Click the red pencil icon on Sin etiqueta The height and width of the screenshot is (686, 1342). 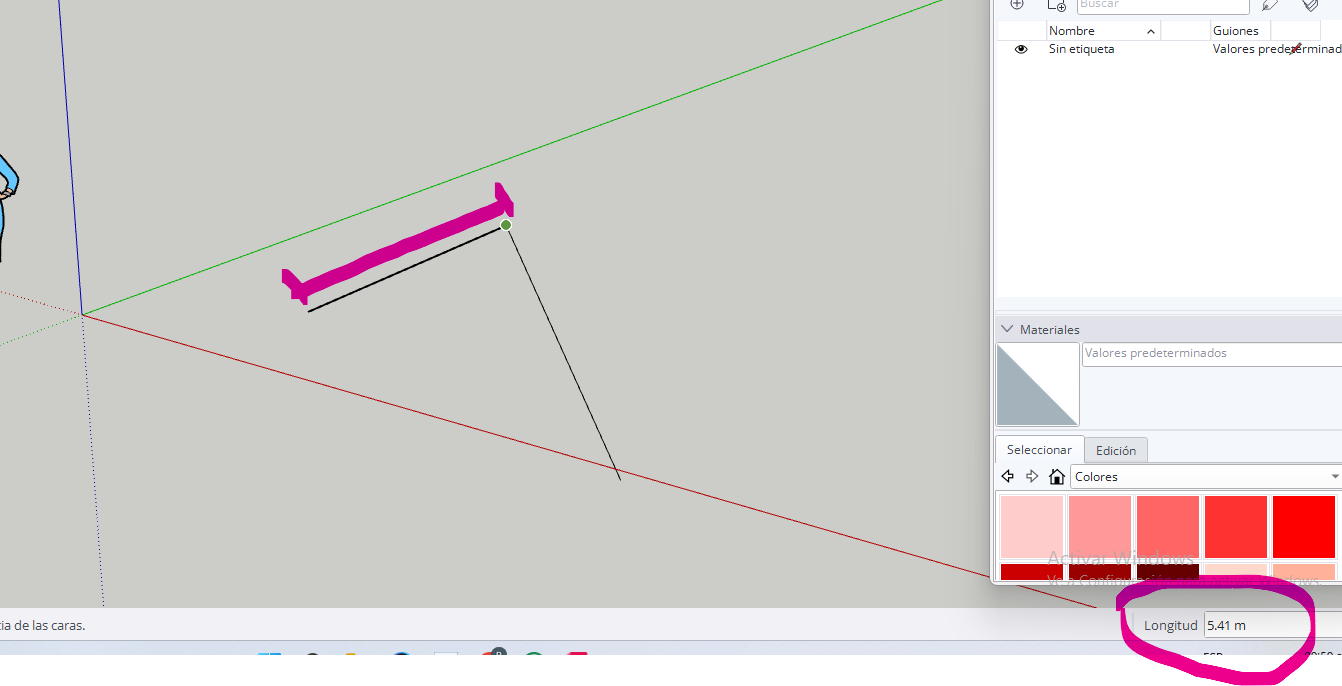click(x=1296, y=48)
